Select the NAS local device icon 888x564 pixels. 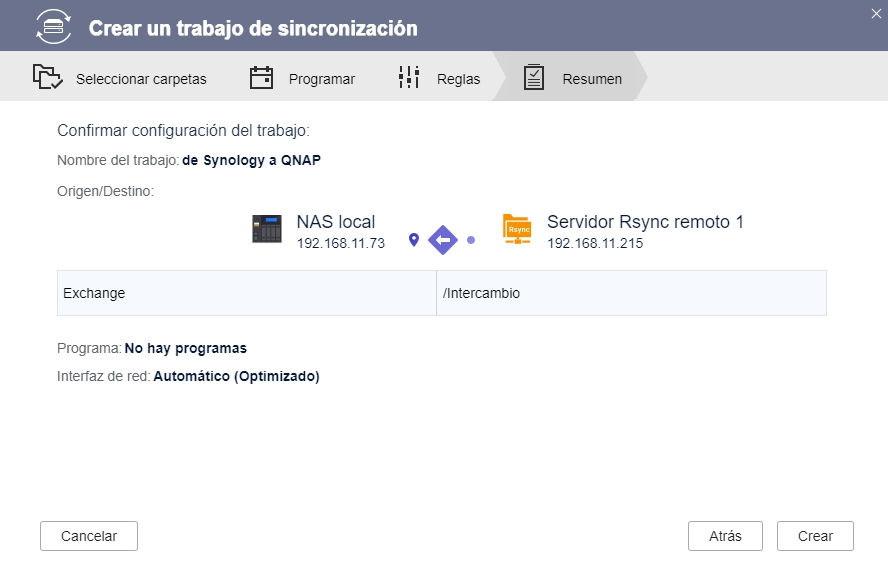[x=266, y=230]
